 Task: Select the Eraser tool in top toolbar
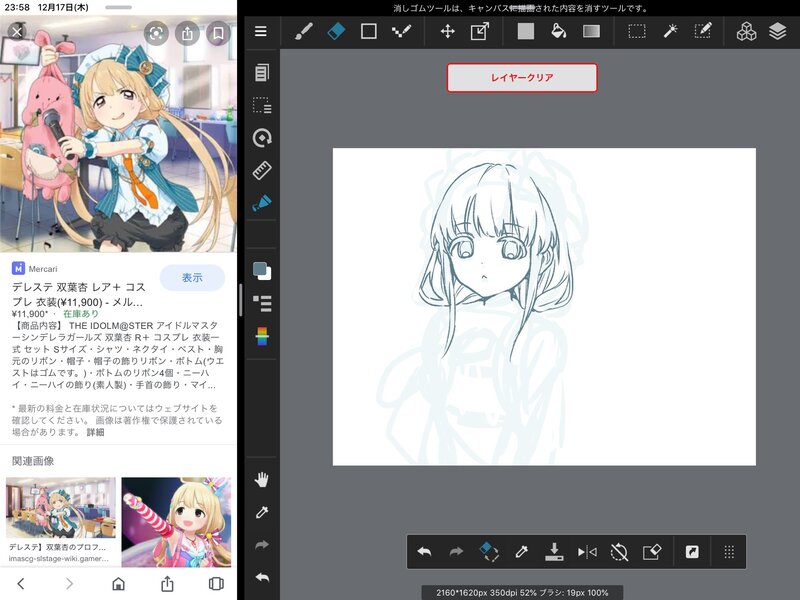336,31
